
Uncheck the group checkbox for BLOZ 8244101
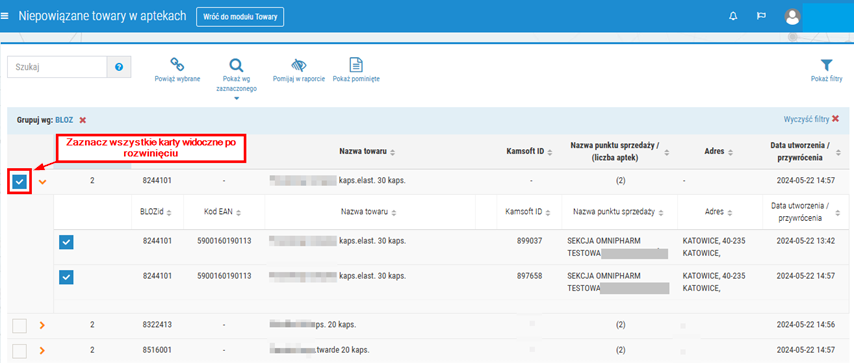pyautogui.click(x=20, y=182)
